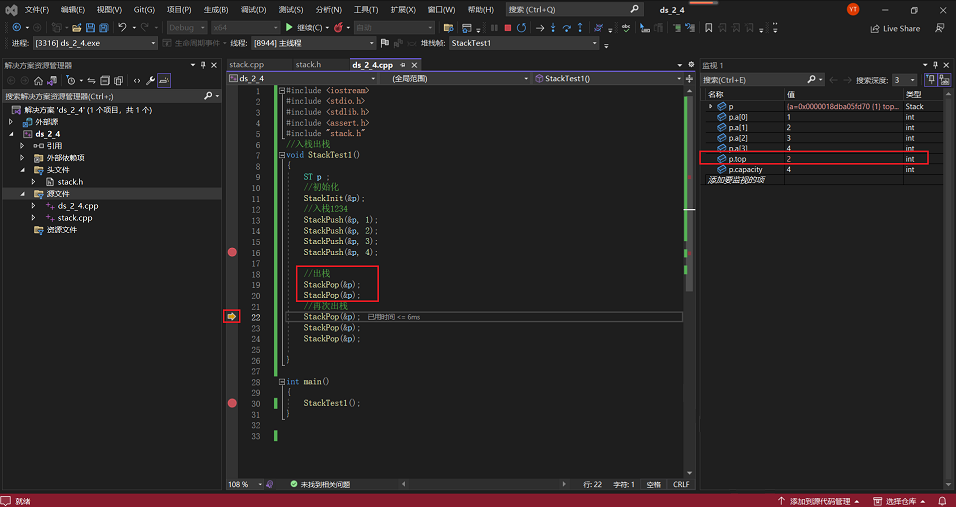Click the Open File folder icon
This screenshot has height=507, width=956.
pos(76,28)
